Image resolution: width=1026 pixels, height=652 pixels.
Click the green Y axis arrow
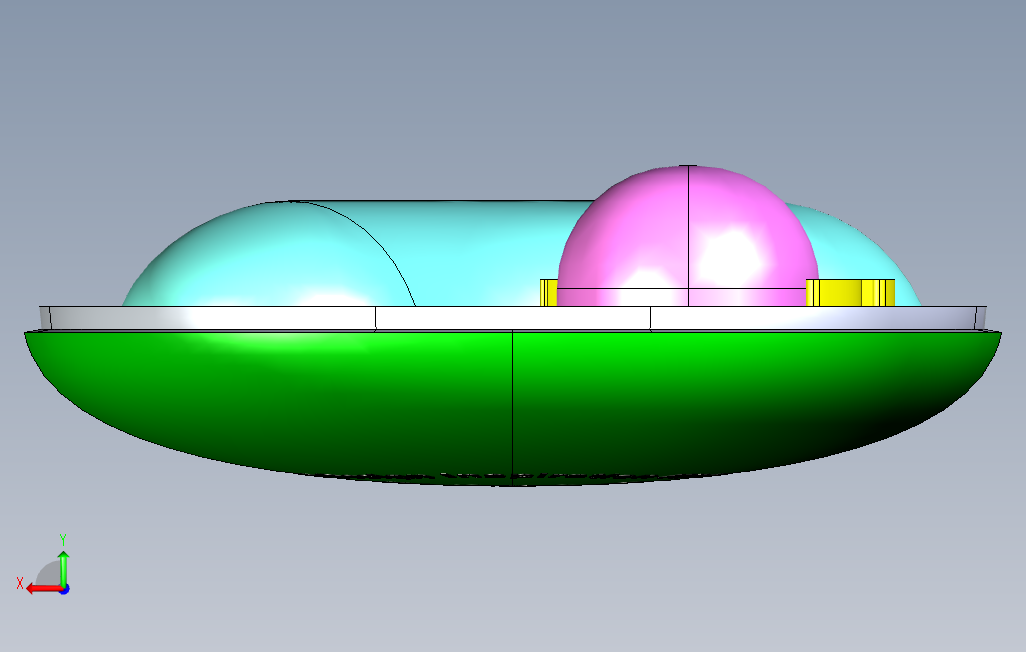click(63, 568)
